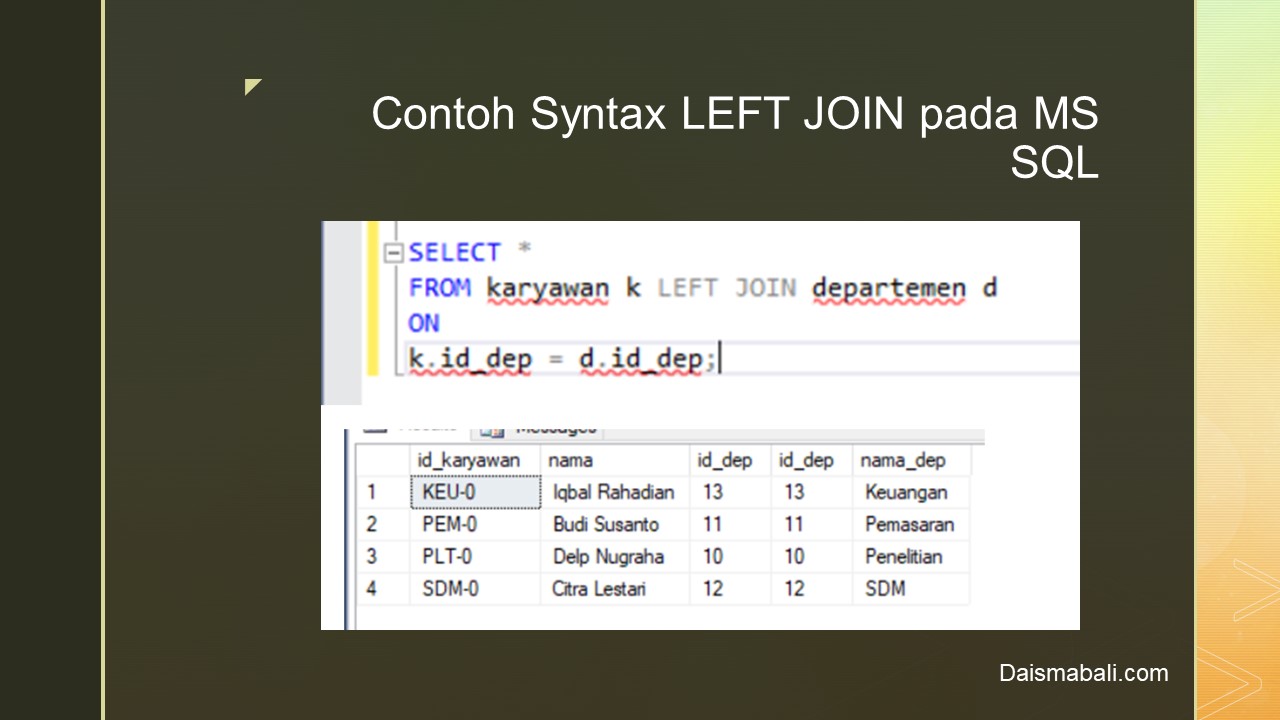The height and width of the screenshot is (720, 1280).
Task: Click the departemen table name in query
Action: [888, 289]
